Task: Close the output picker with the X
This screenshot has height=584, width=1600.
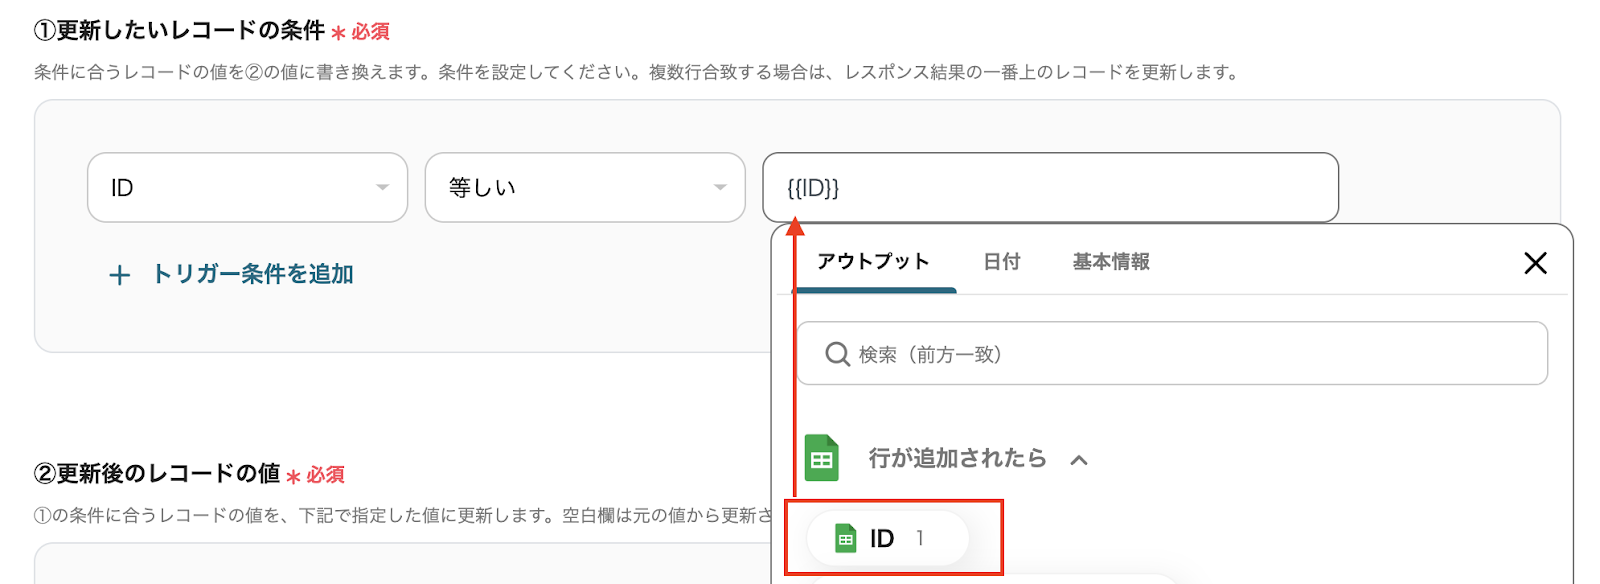Action: (1535, 263)
